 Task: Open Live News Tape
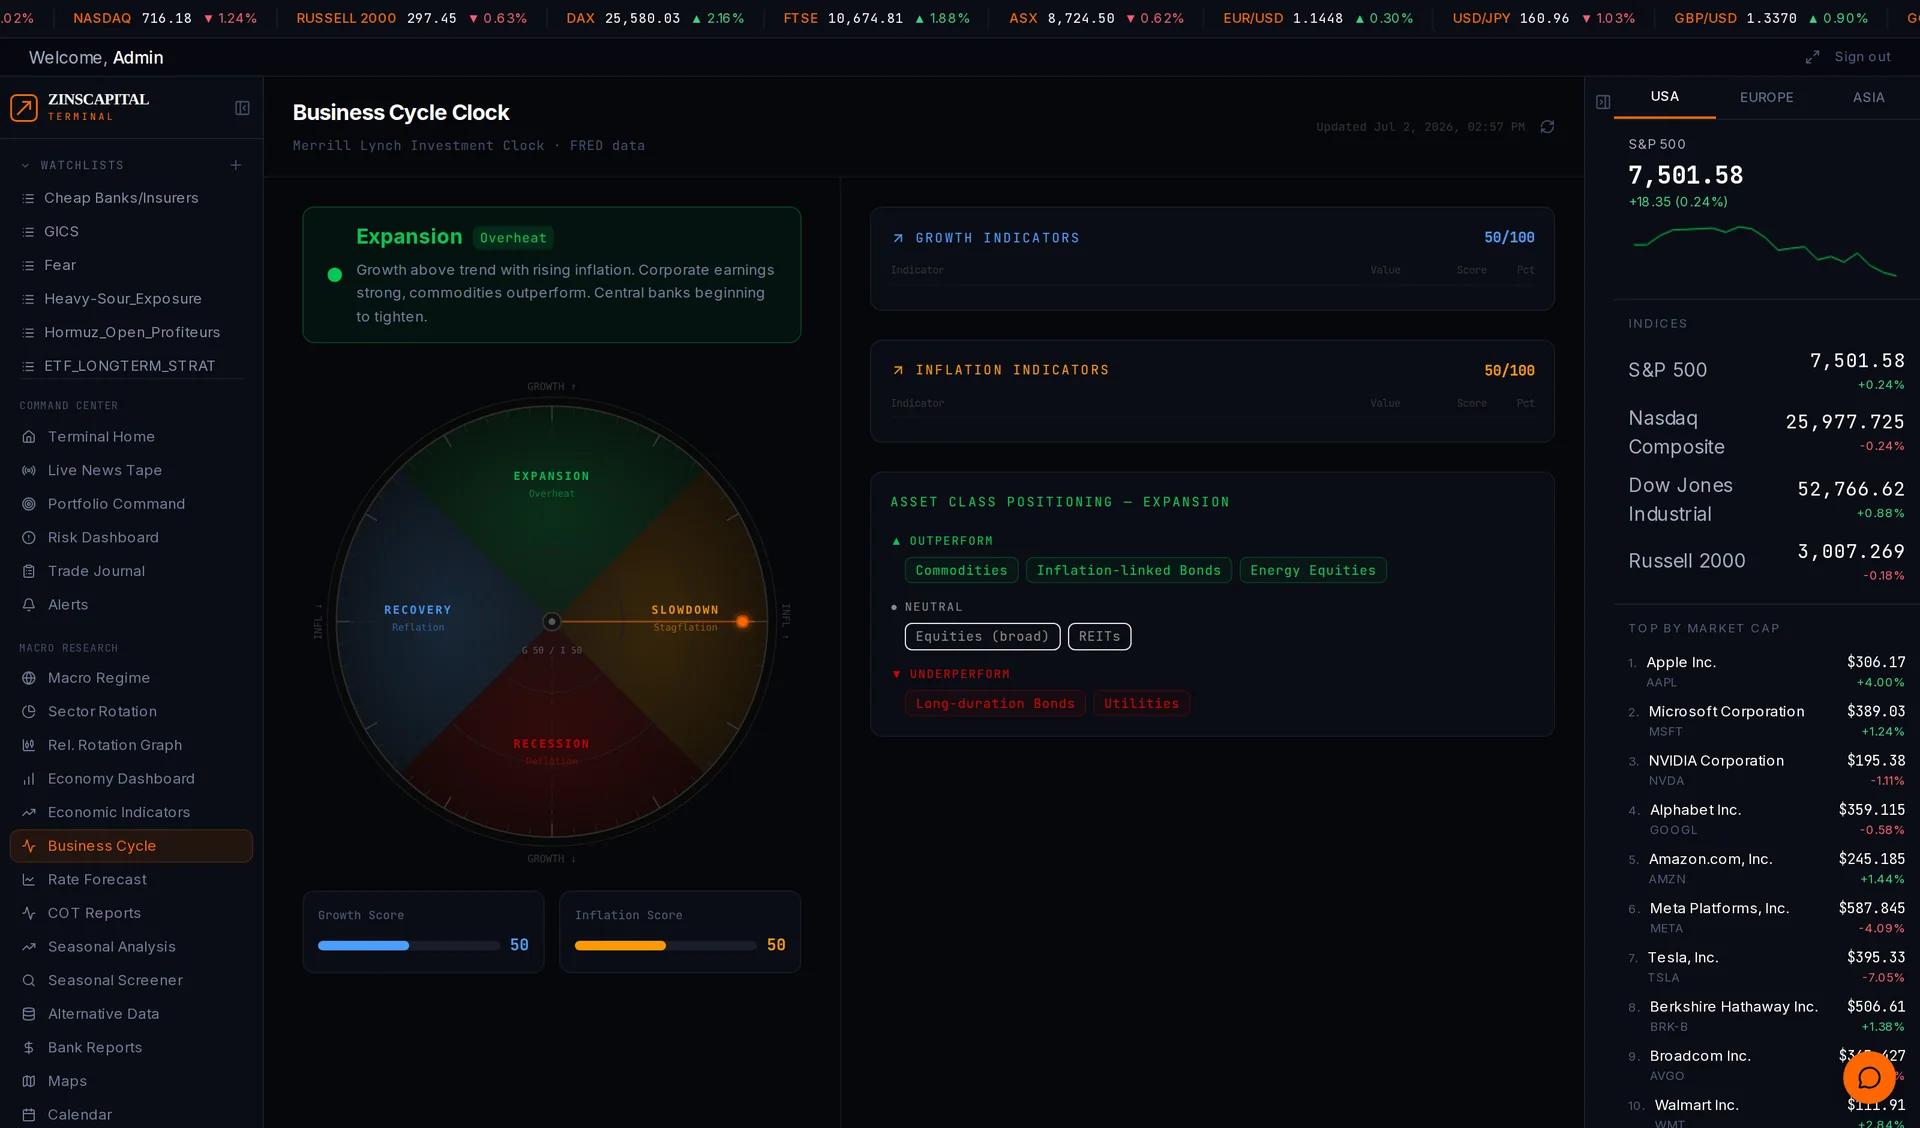point(131,470)
